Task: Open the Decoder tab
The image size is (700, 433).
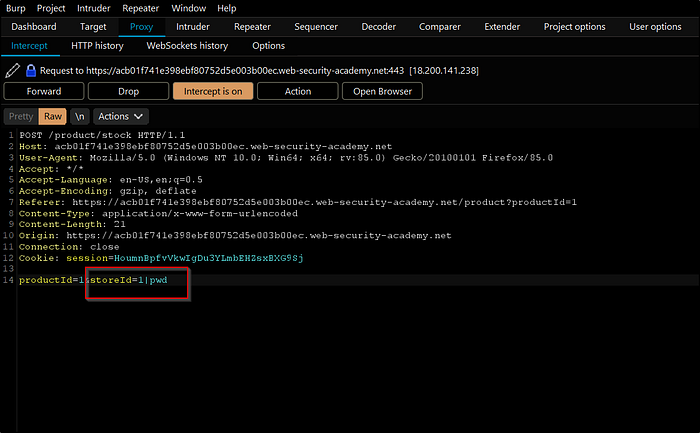Action: (x=379, y=27)
